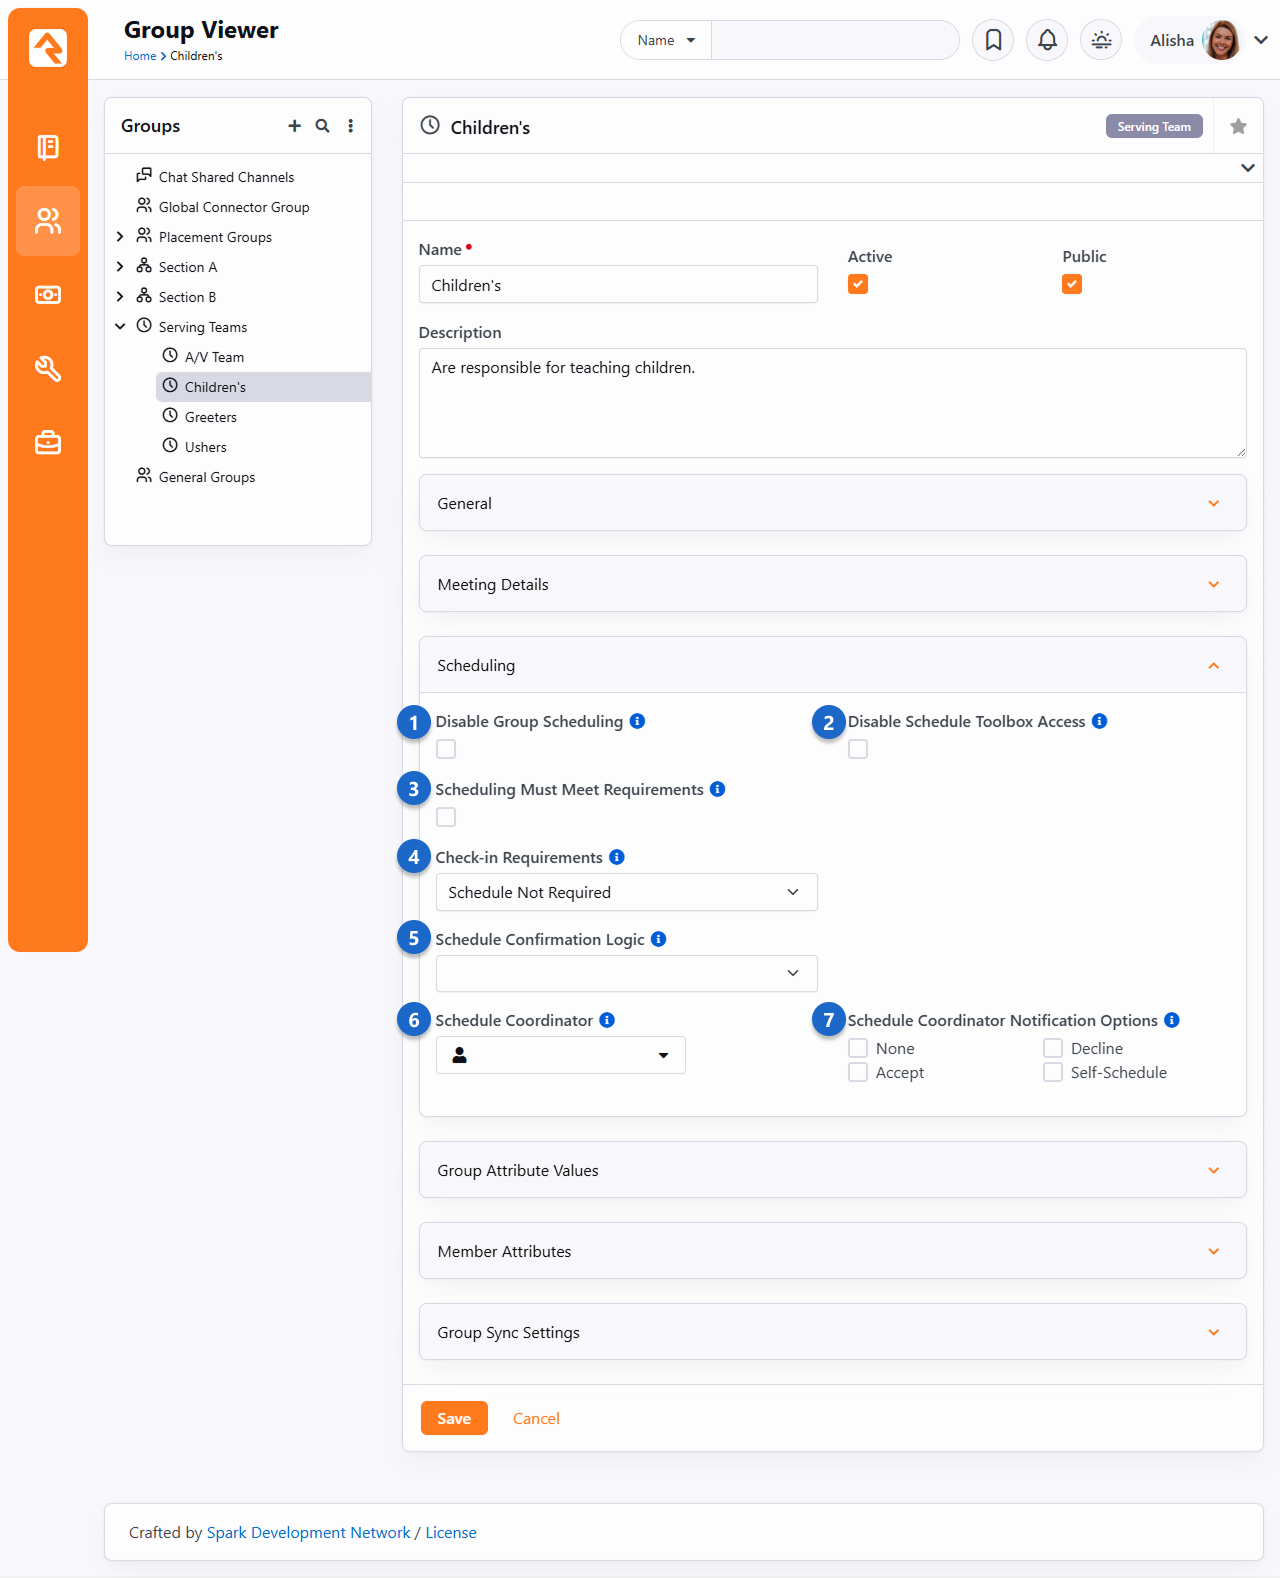Click the Cancel link
1280x1578 pixels.
(x=536, y=1418)
